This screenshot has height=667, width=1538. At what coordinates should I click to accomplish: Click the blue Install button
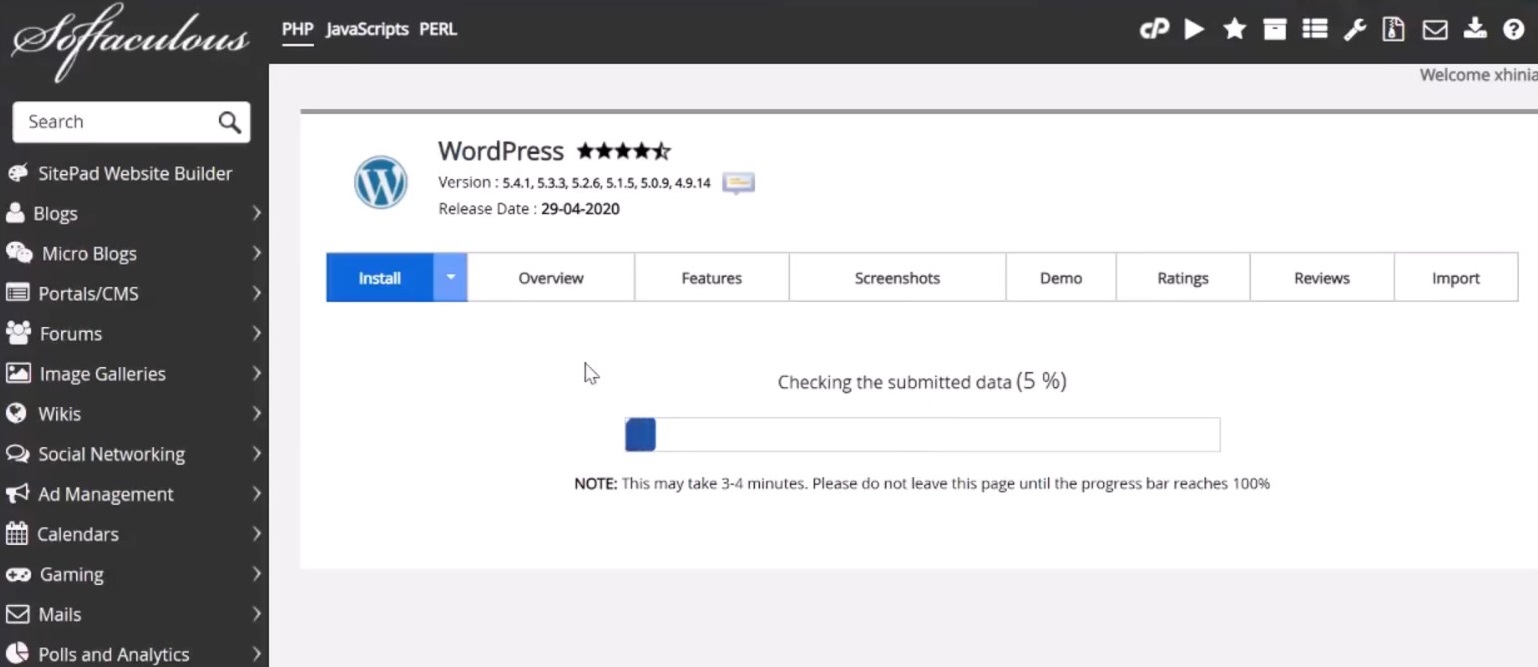click(x=380, y=277)
